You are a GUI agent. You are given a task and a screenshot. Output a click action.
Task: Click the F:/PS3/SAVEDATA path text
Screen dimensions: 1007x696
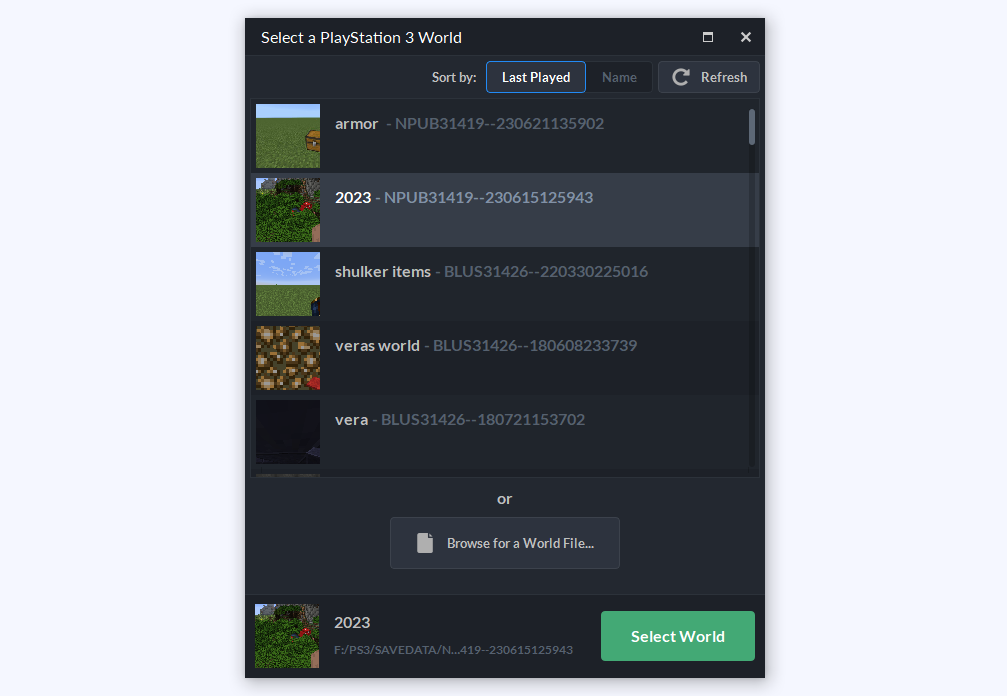[453, 650]
